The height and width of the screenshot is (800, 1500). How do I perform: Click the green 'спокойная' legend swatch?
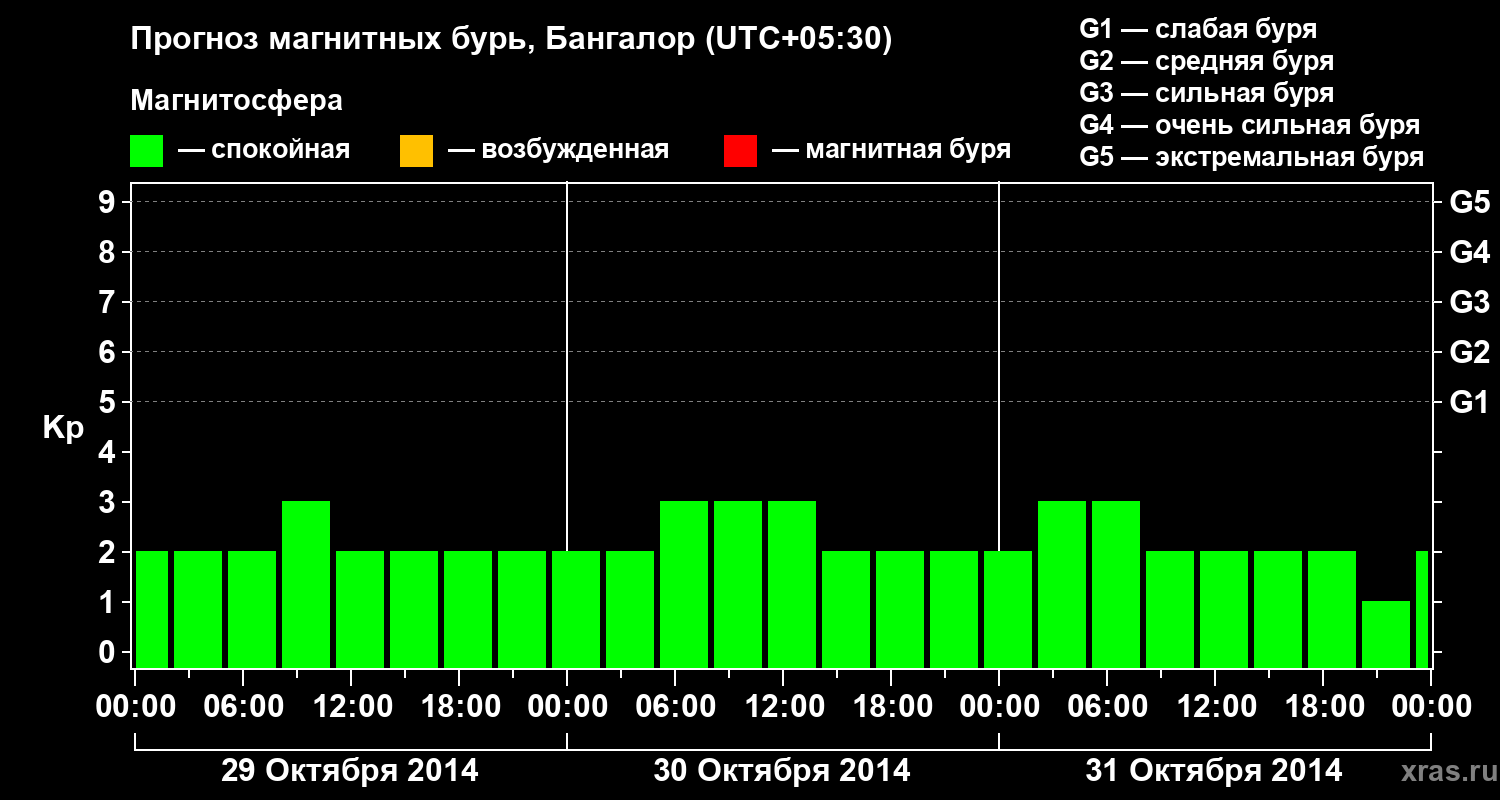click(147, 151)
